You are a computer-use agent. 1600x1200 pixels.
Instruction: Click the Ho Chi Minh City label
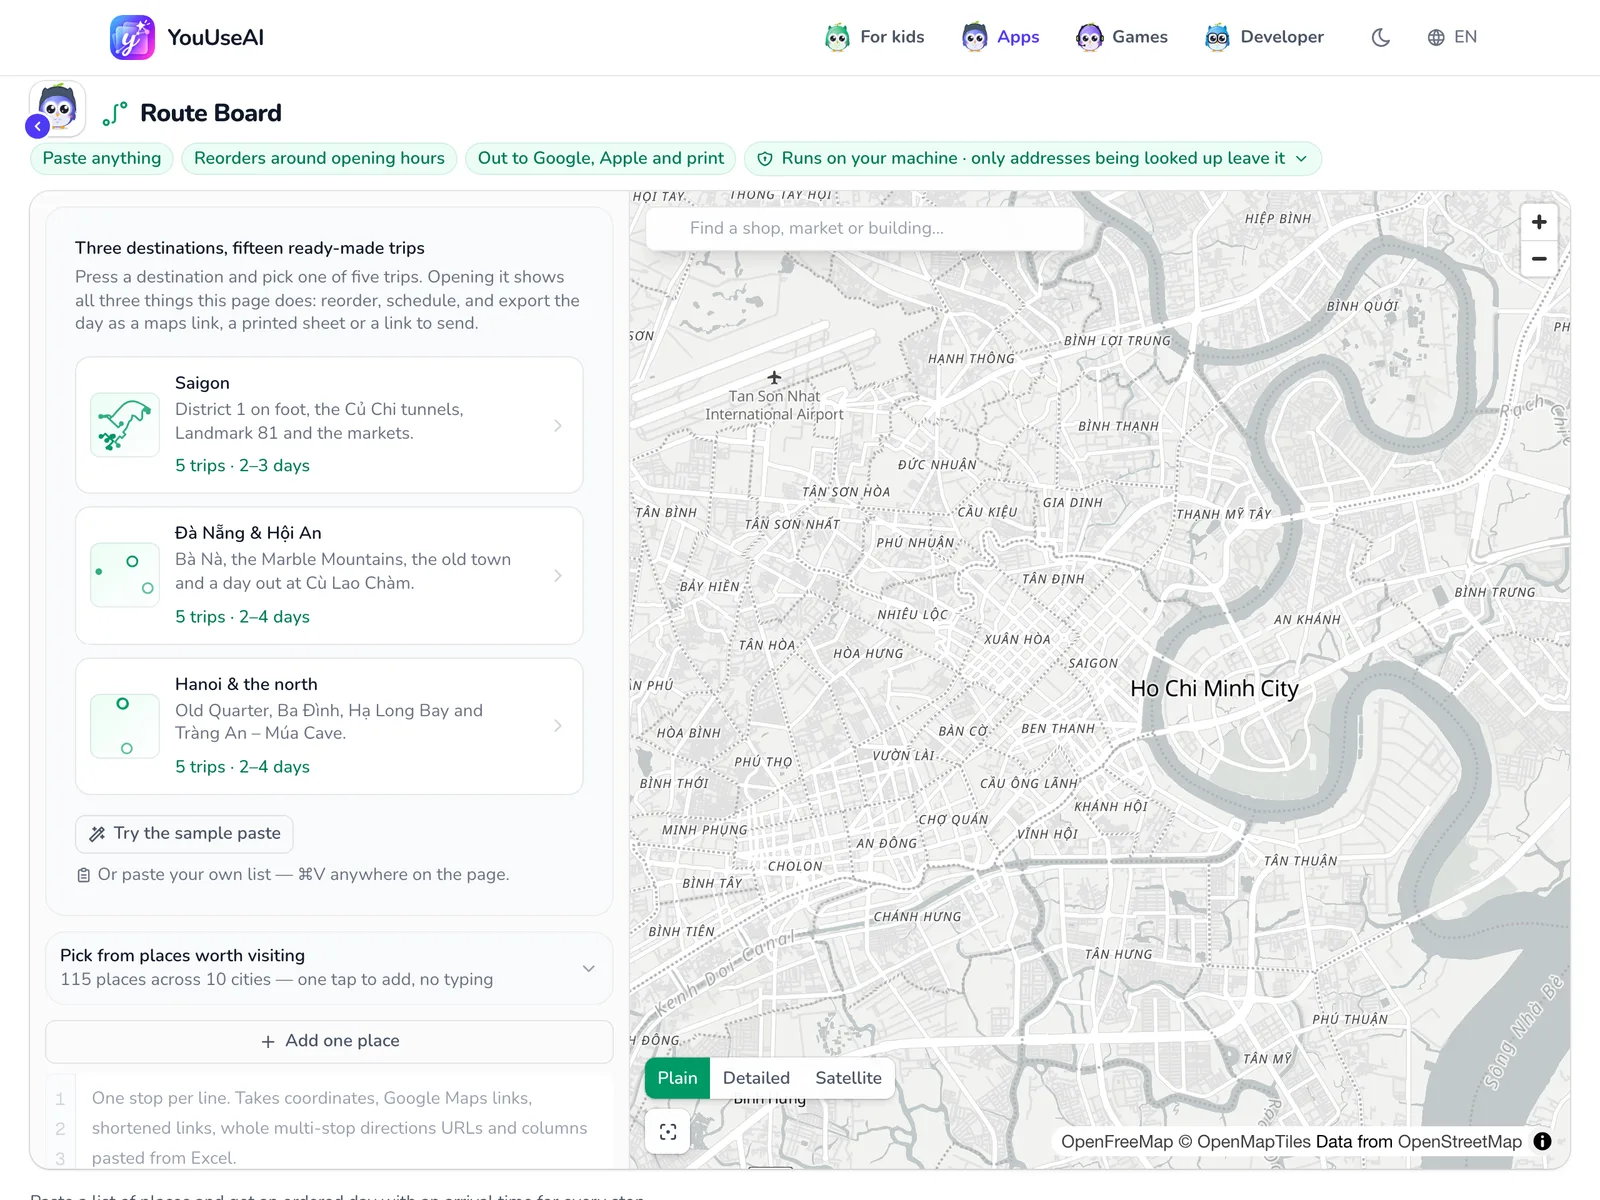[1214, 688]
